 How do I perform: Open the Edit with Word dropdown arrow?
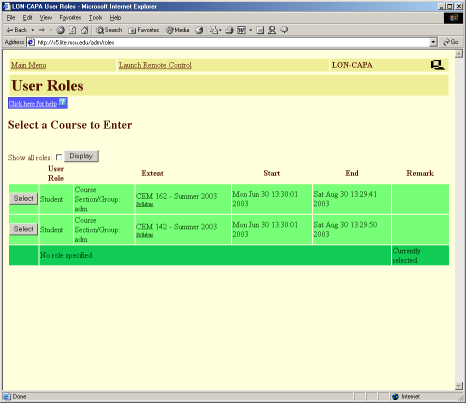250,30
